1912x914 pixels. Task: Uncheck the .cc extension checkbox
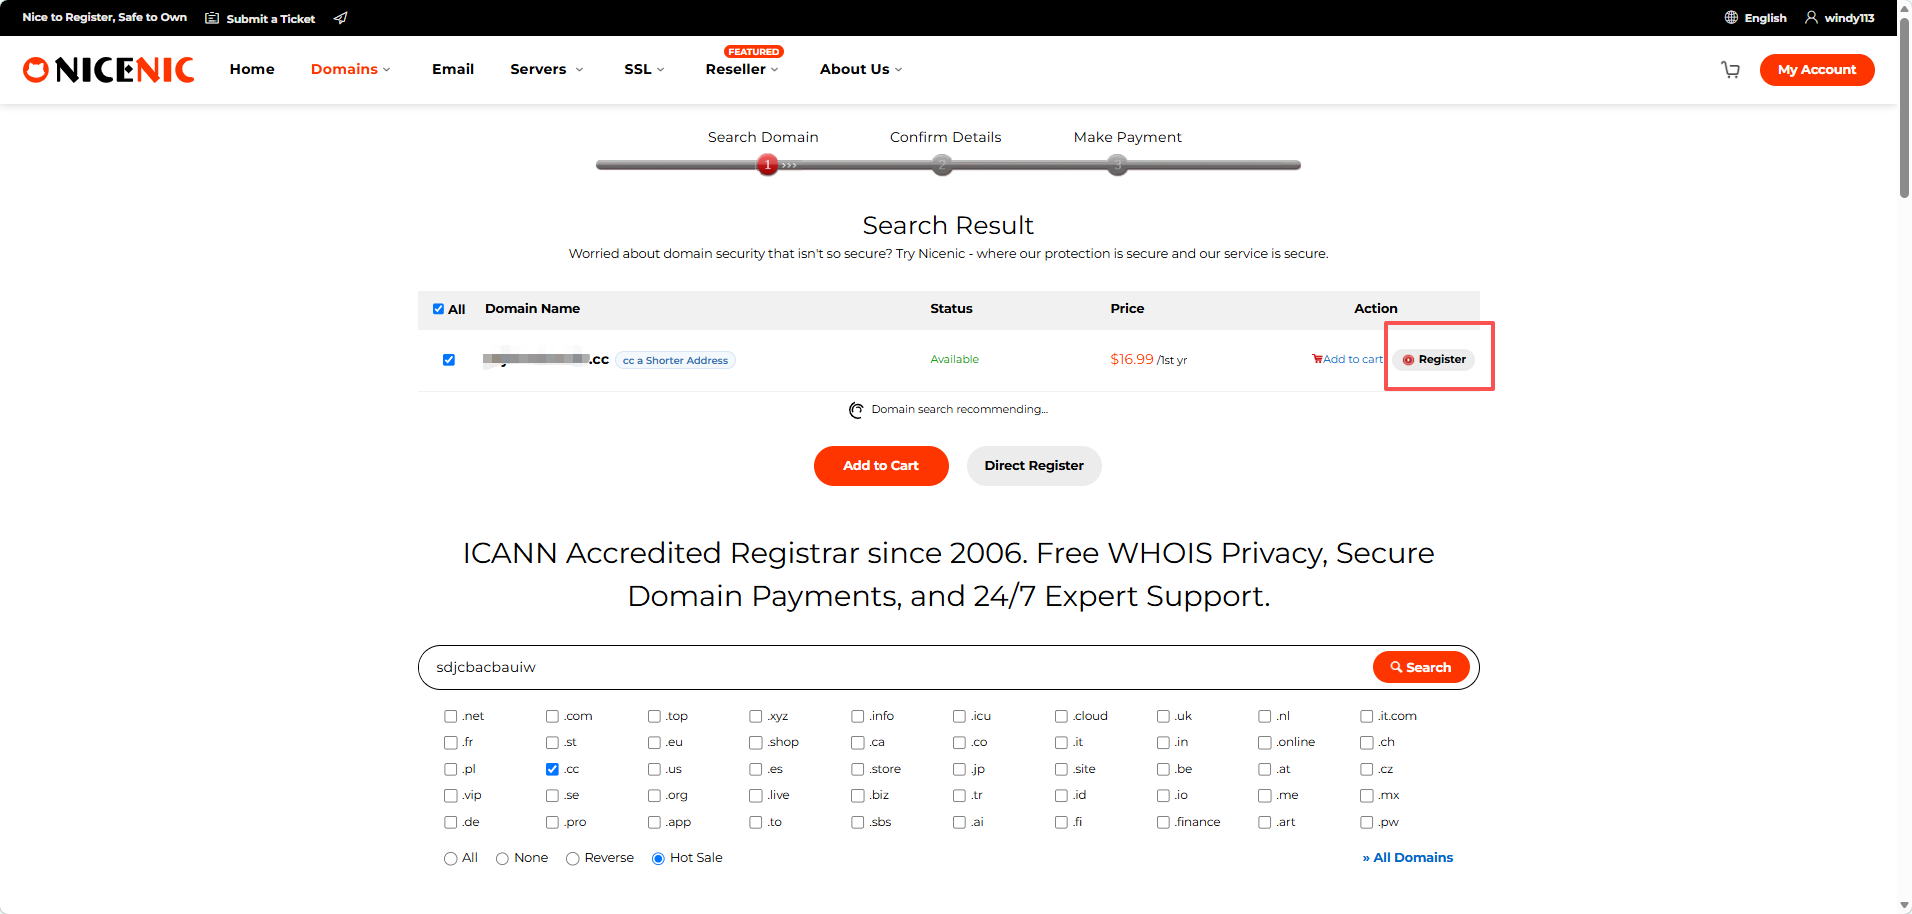pyautogui.click(x=552, y=769)
